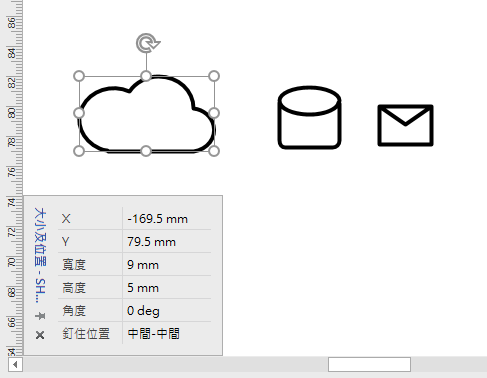Click the bottom-middle handle of cloud
The height and width of the screenshot is (378, 487).
click(x=146, y=151)
